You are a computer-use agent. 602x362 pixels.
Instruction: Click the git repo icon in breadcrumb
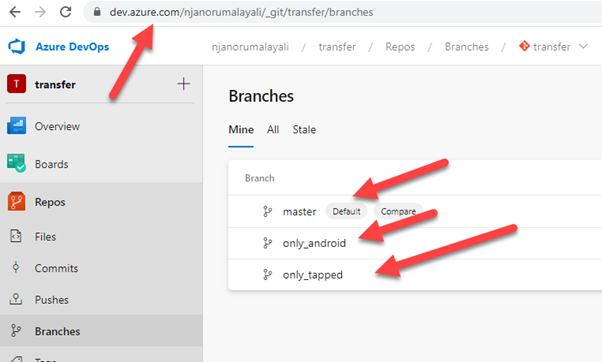pos(524,46)
